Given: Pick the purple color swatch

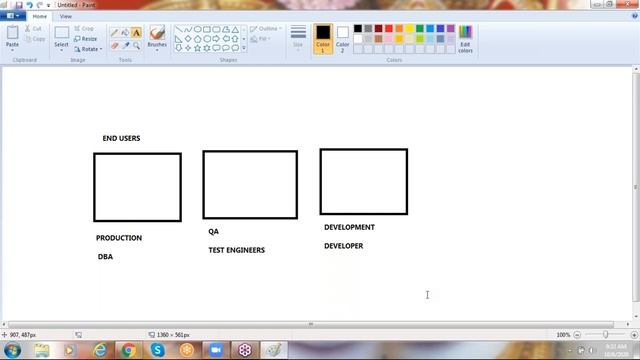Looking at the screenshot, I should click(x=451, y=29).
